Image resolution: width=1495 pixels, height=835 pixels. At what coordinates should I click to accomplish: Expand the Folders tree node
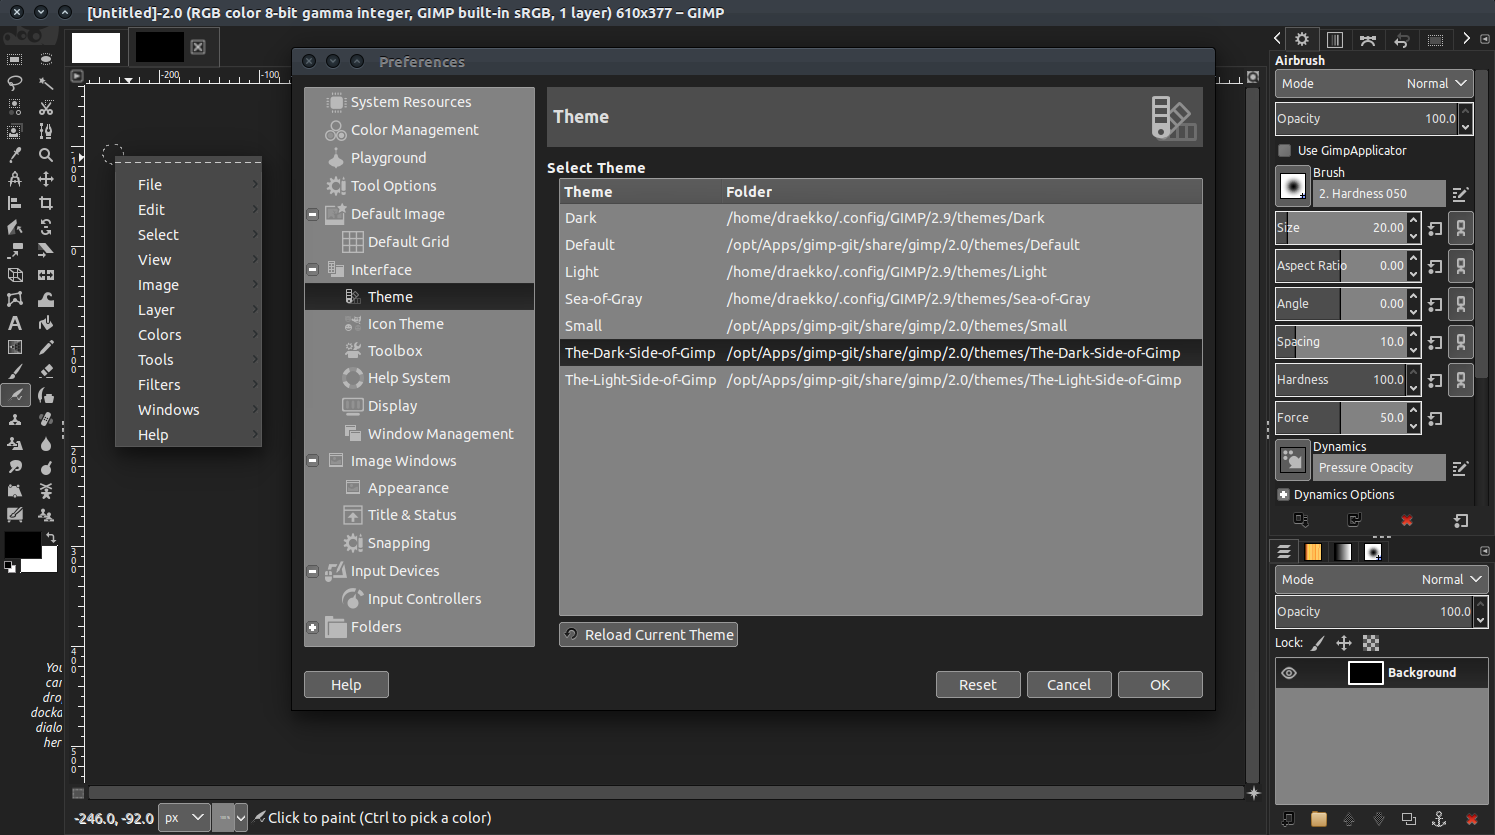coord(312,627)
